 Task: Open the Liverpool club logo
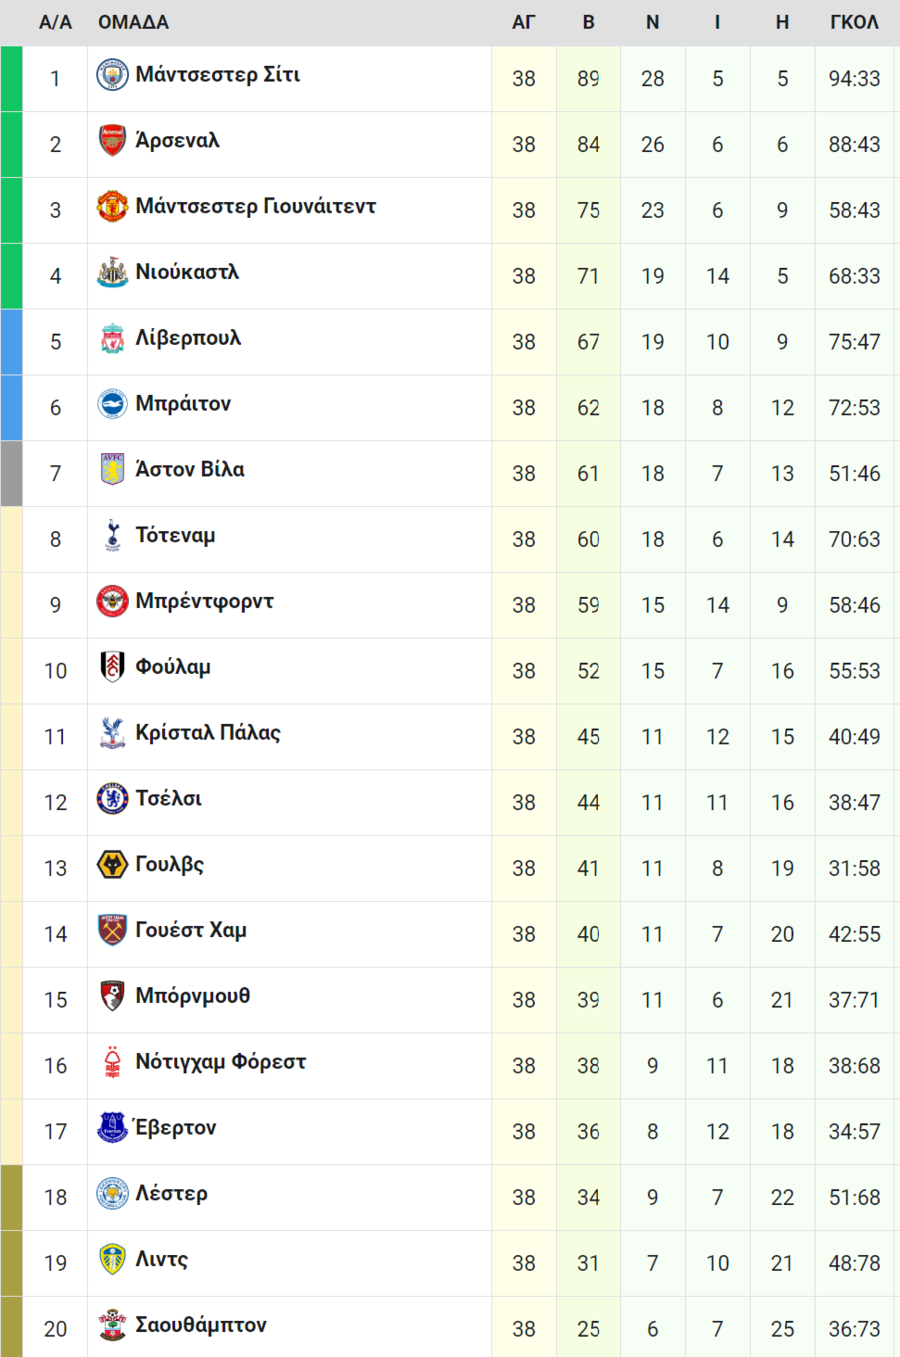(112, 339)
